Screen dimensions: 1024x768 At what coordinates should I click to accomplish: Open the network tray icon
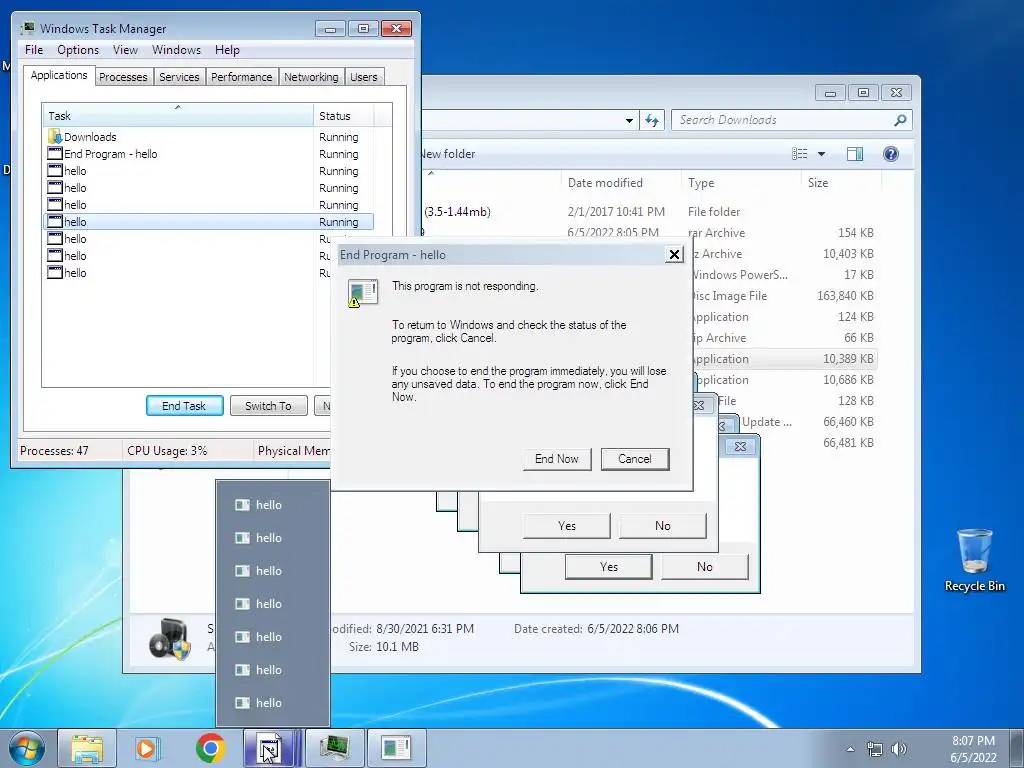point(874,749)
